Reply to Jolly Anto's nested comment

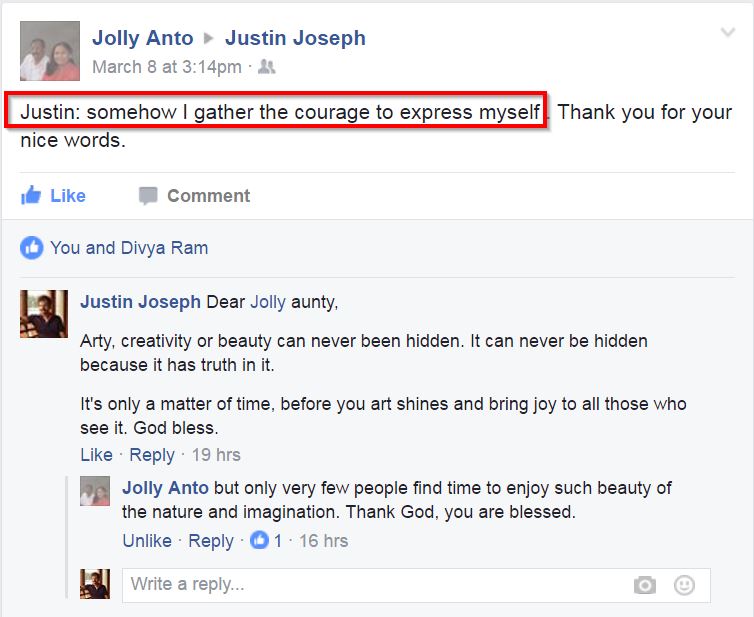211,541
